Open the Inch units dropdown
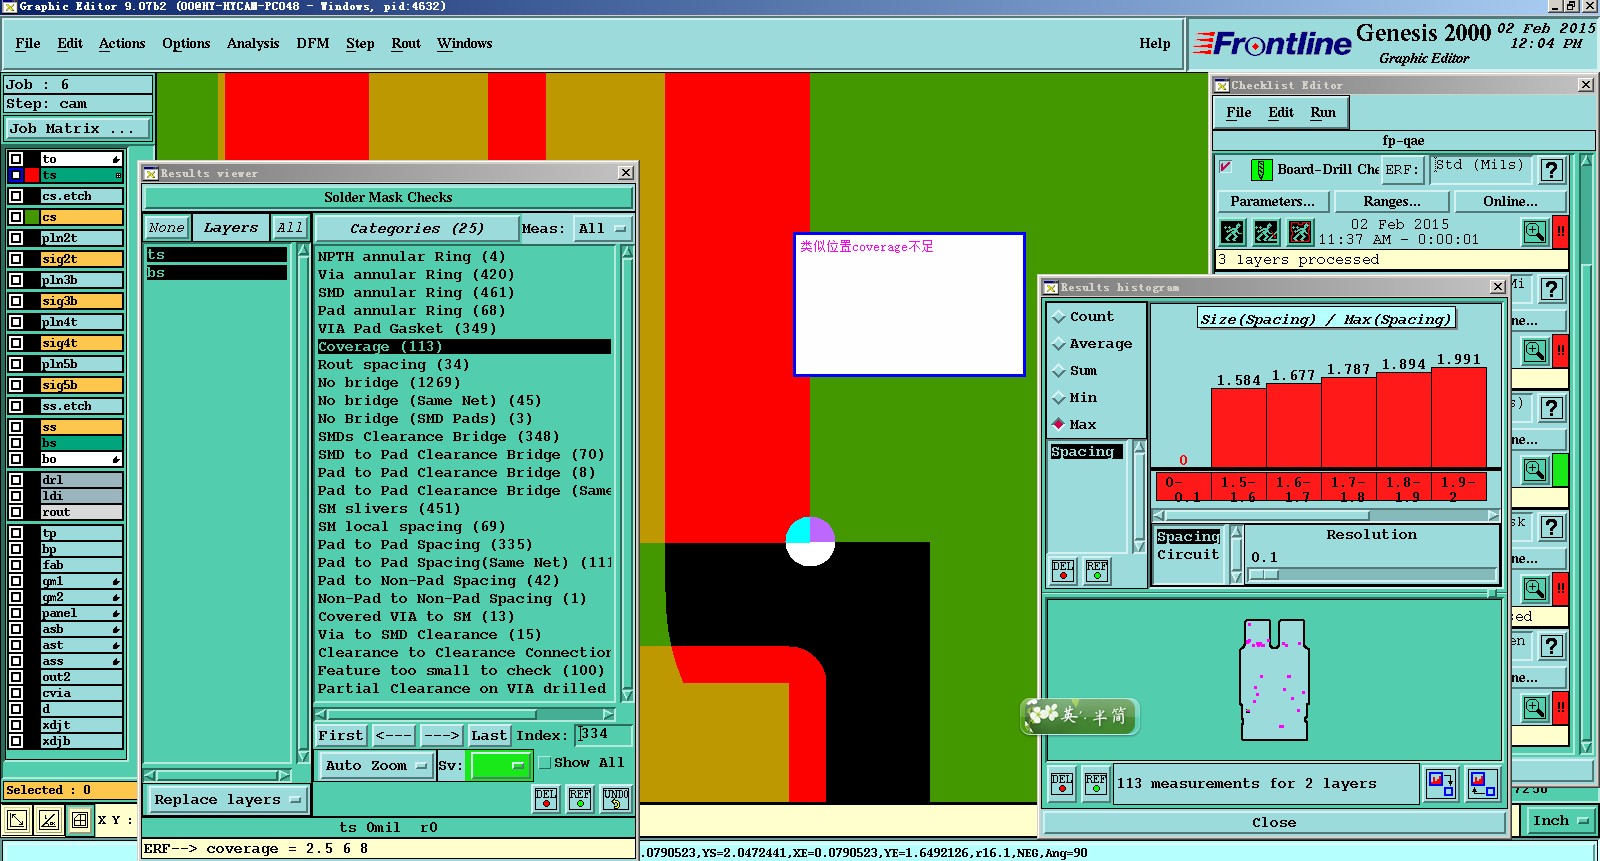The image size is (1600, 861). click(1561, 821)
